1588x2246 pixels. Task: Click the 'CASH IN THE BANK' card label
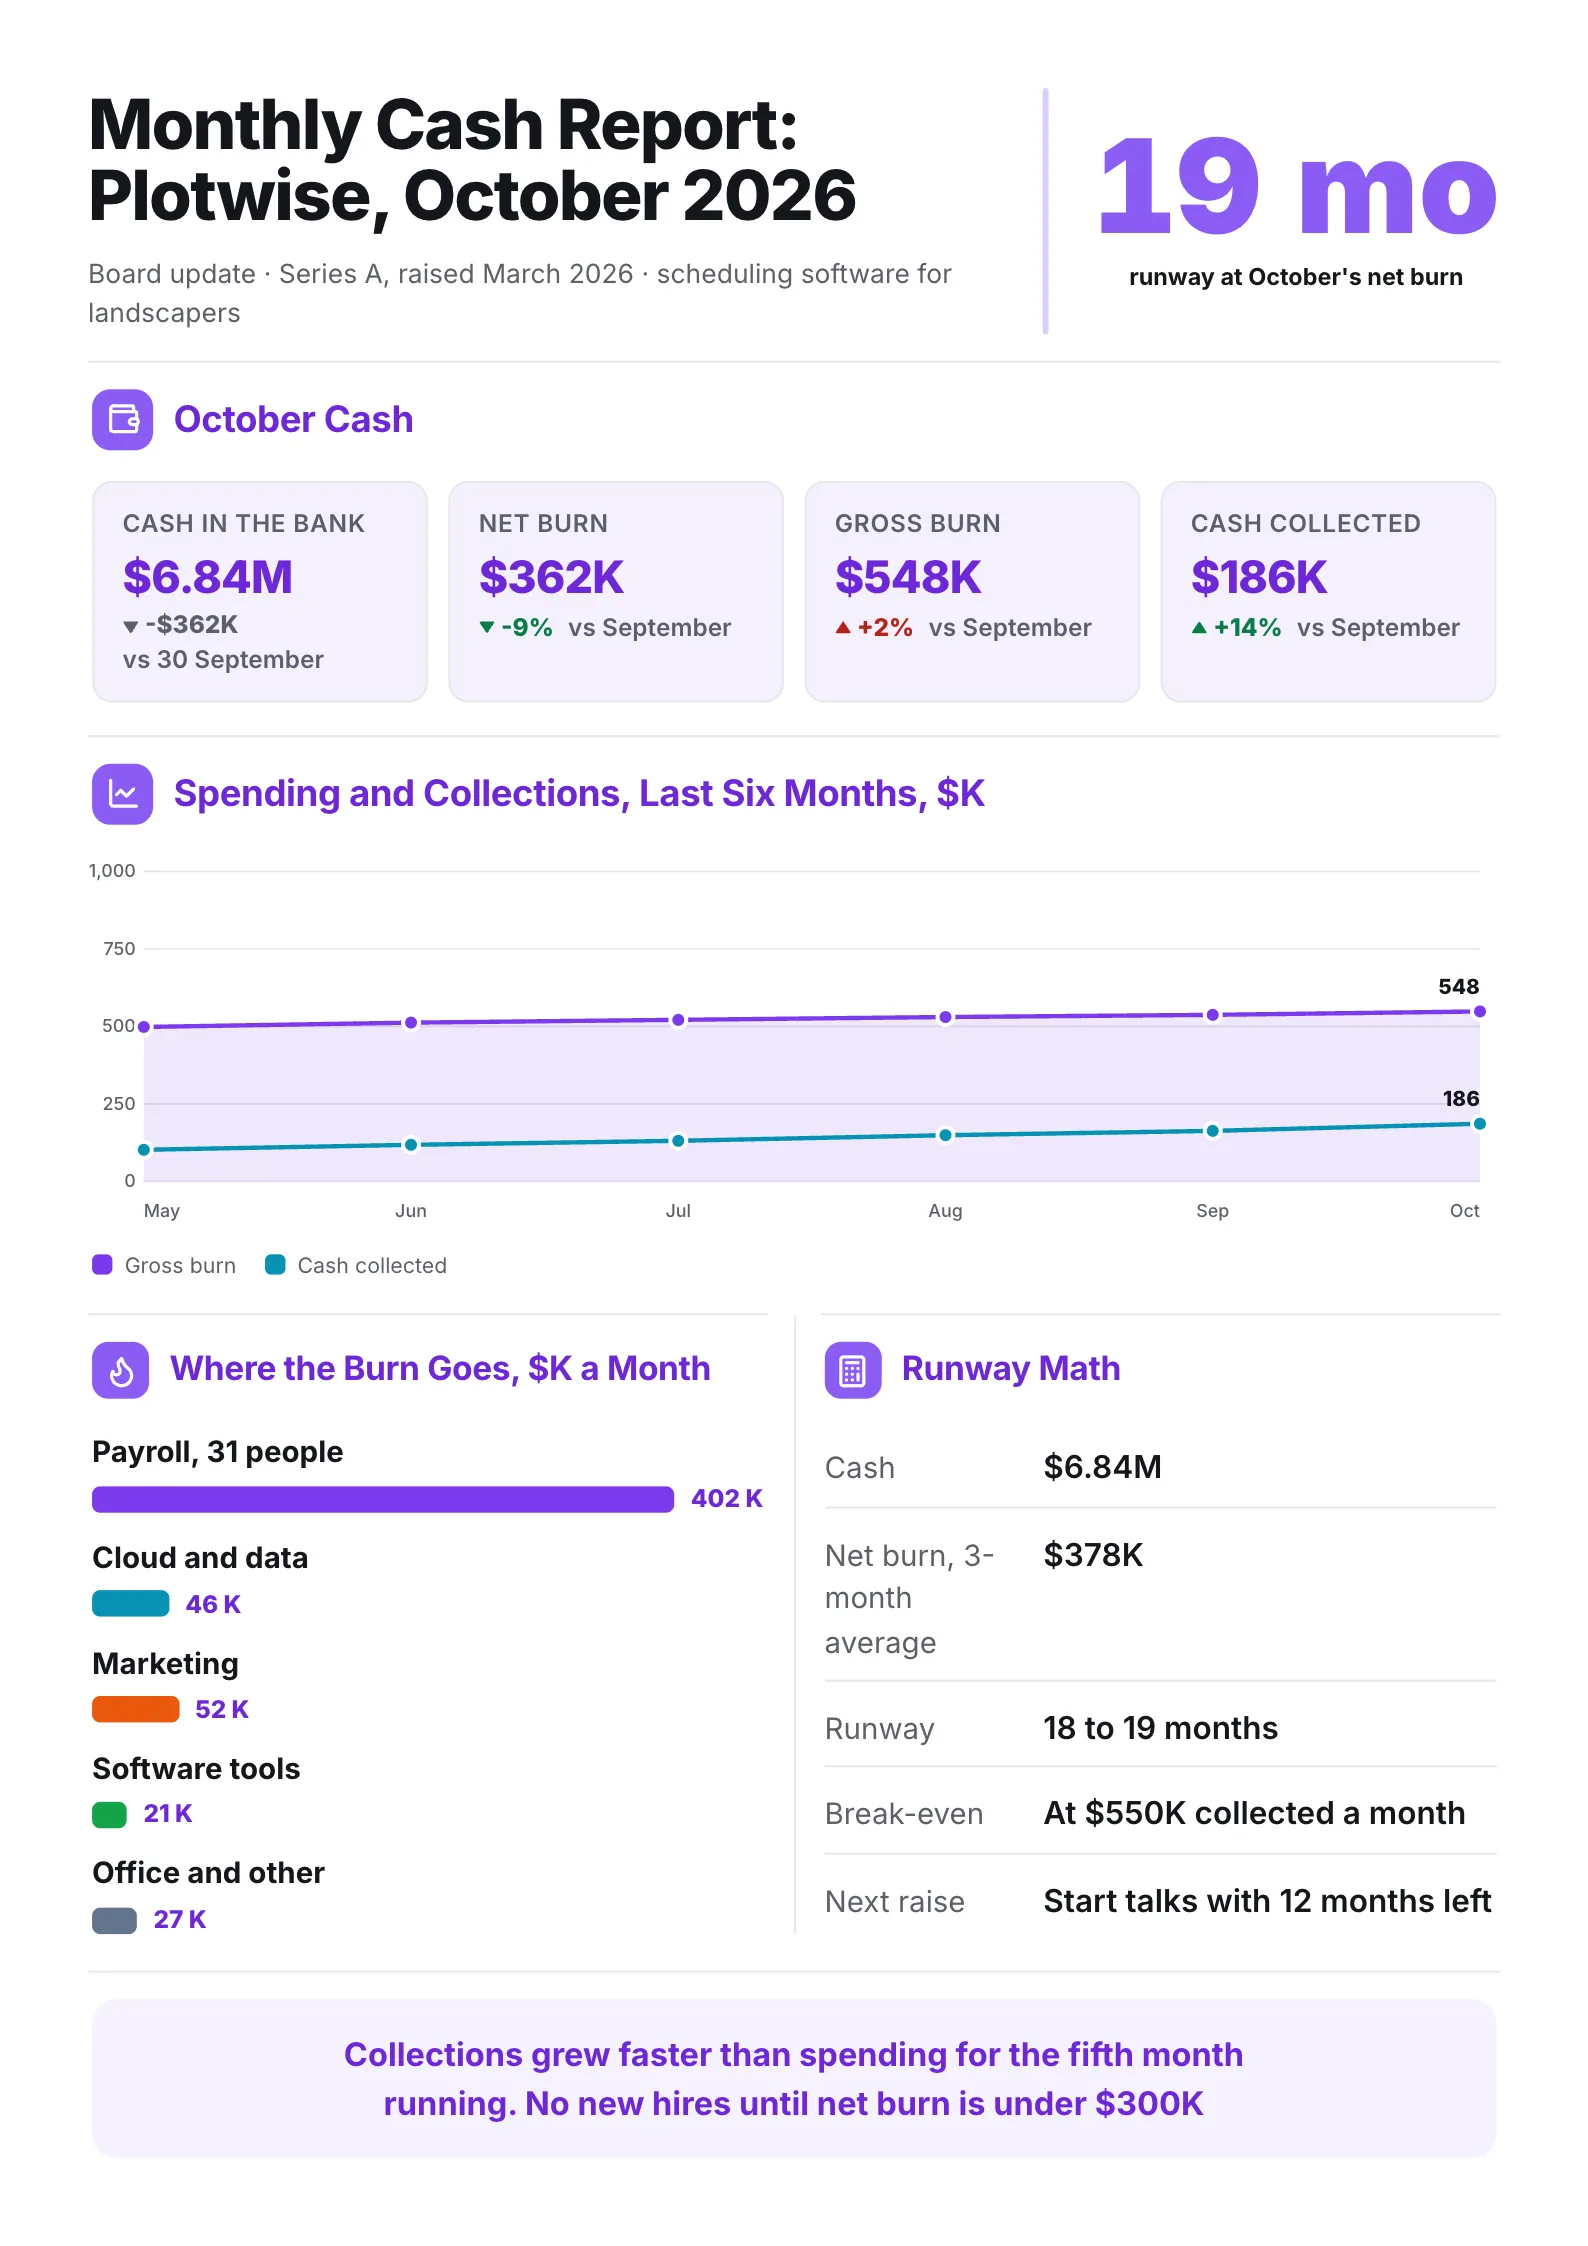coord(244,523)
